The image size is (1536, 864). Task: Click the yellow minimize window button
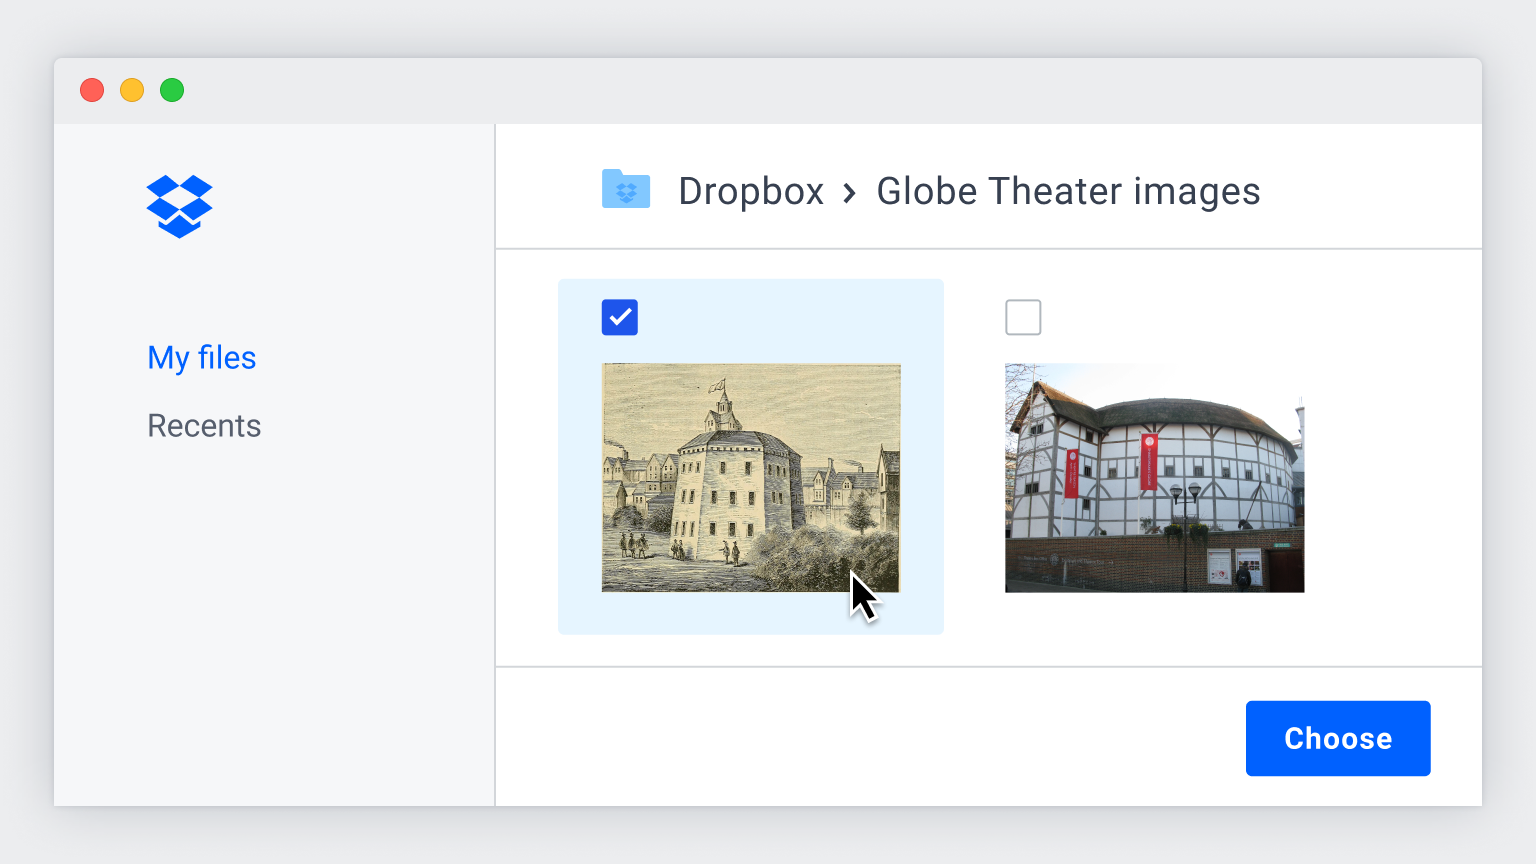tap(132, 90)
